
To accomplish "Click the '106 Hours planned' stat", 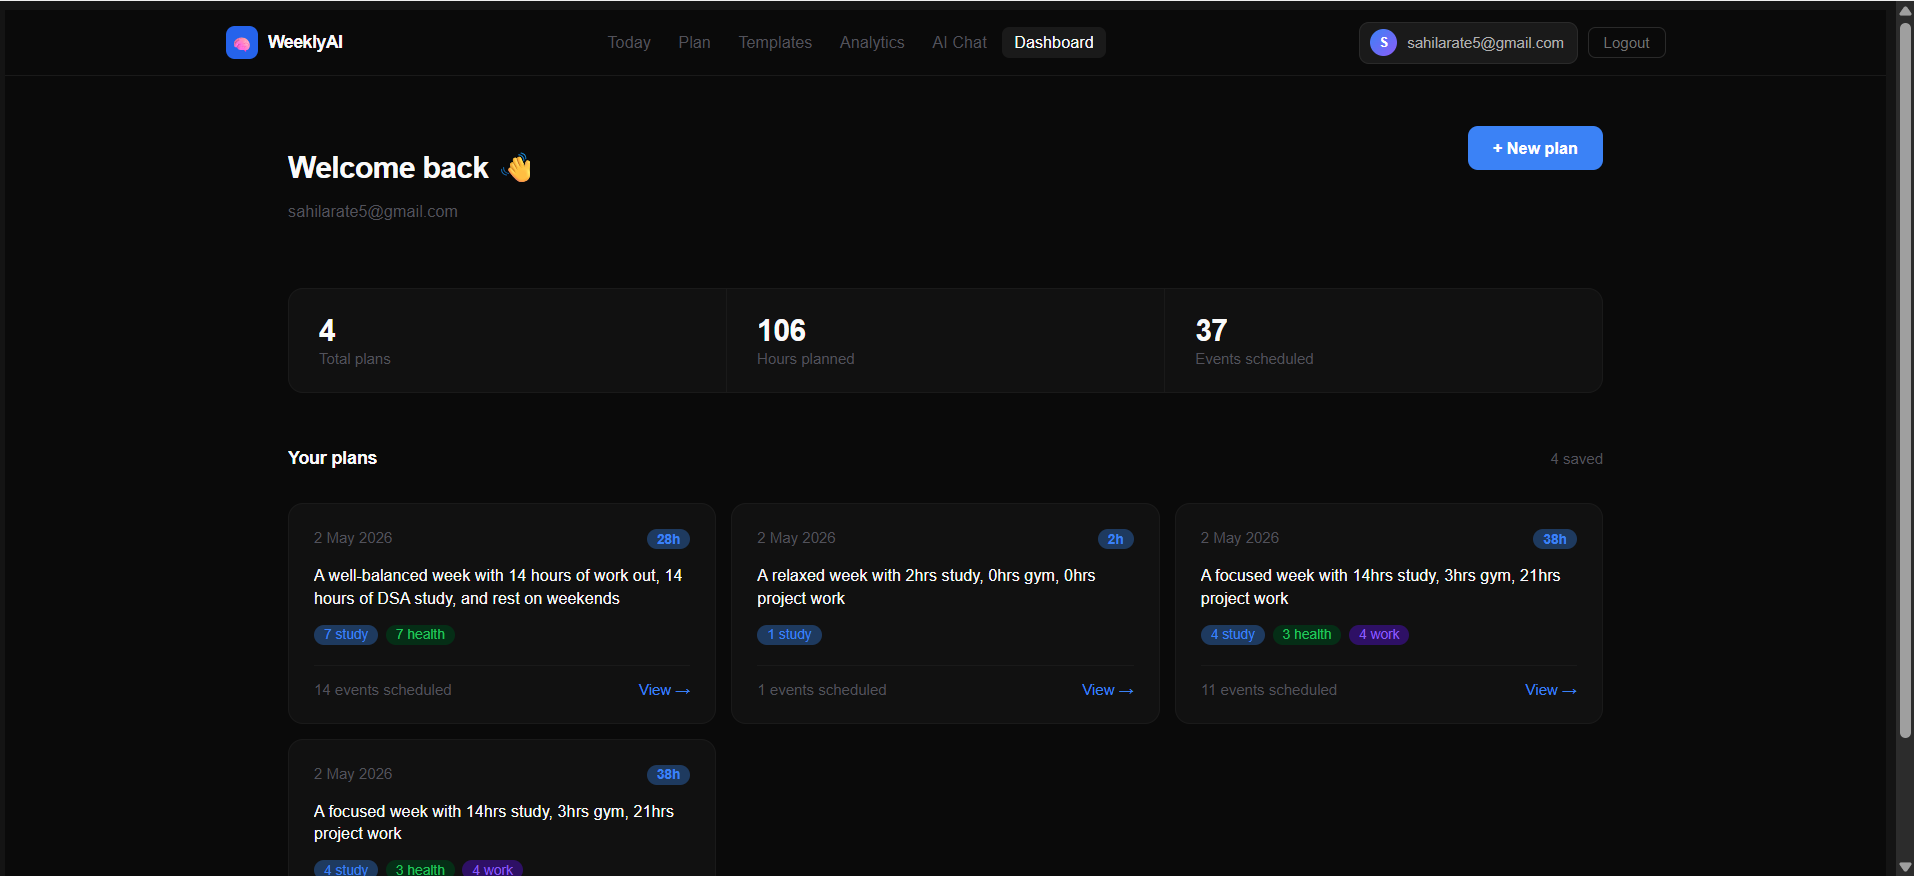I will [x=945, y=341].
